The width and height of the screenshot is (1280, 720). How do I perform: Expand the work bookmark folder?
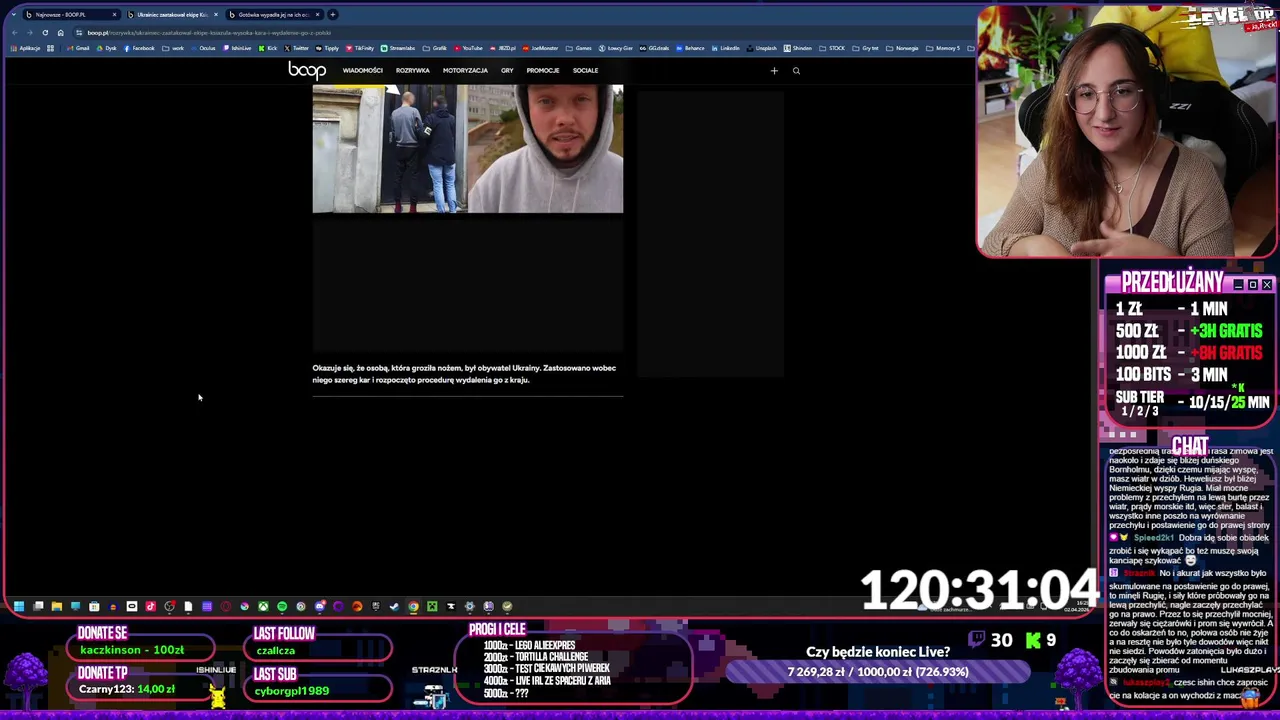173,48
